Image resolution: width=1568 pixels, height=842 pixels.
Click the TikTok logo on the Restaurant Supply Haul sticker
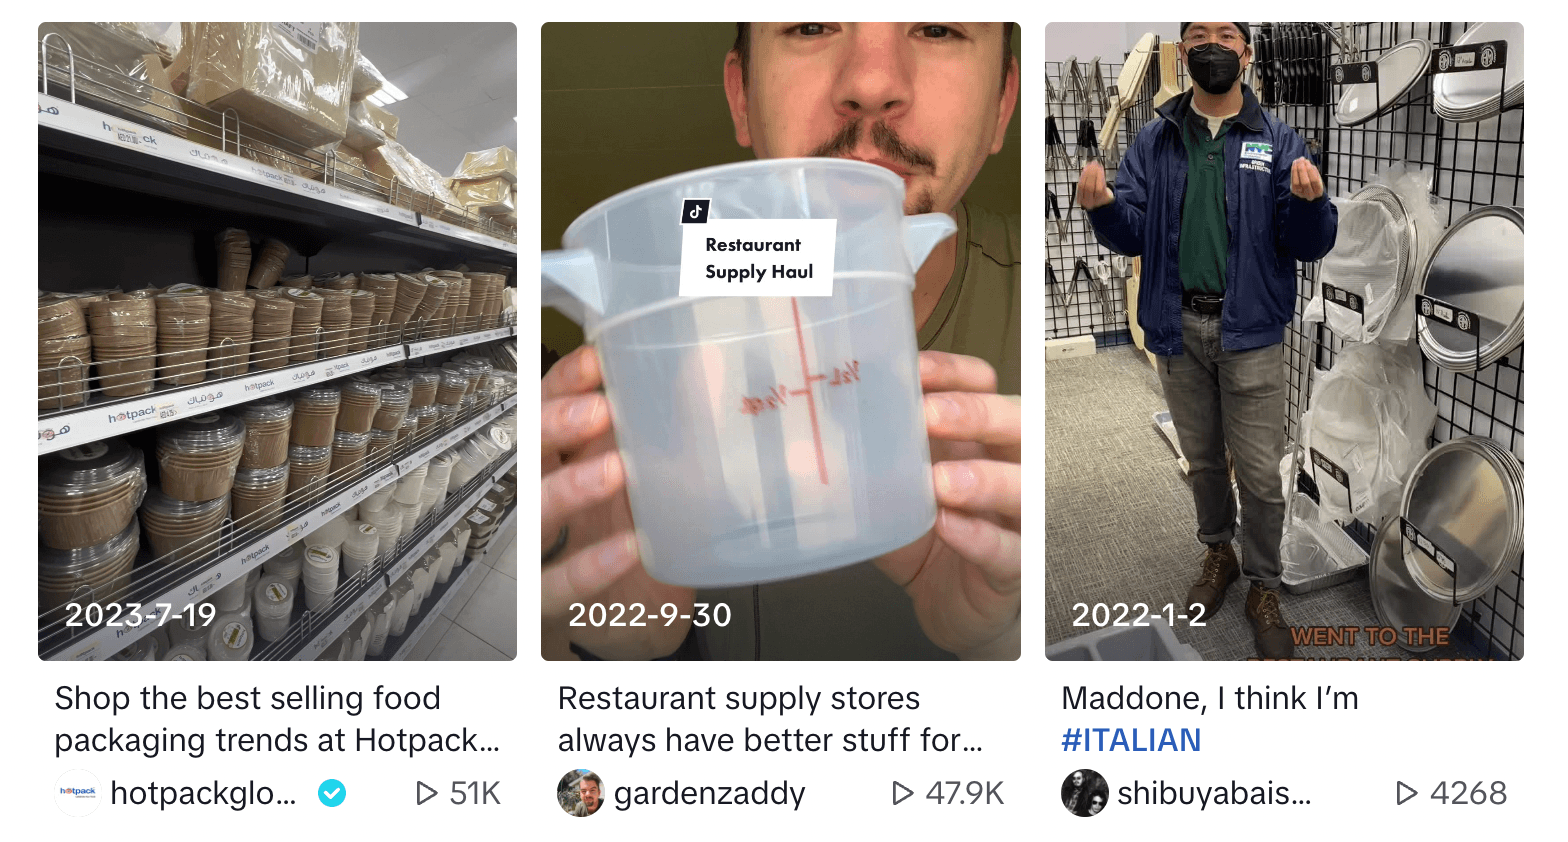pos(695,212)
